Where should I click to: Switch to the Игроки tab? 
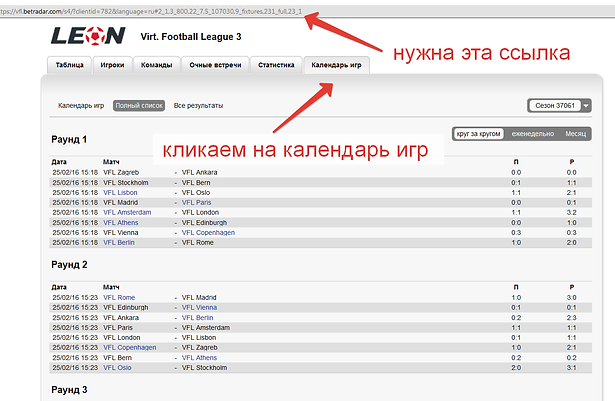112,66
